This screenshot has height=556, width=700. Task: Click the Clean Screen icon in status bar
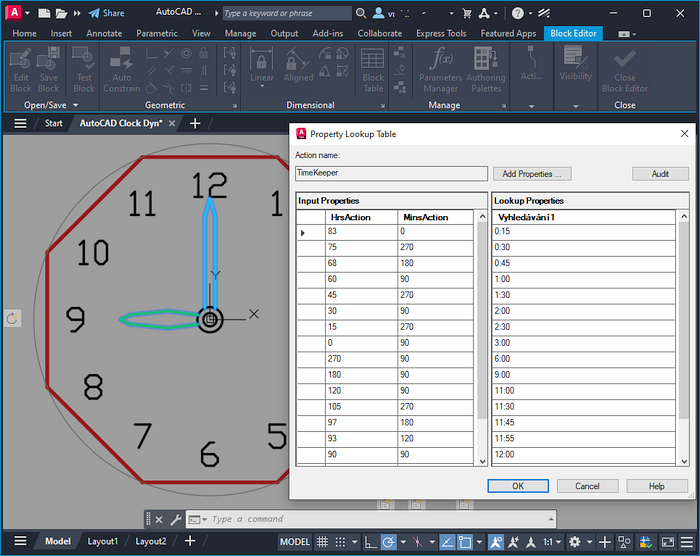668,542
